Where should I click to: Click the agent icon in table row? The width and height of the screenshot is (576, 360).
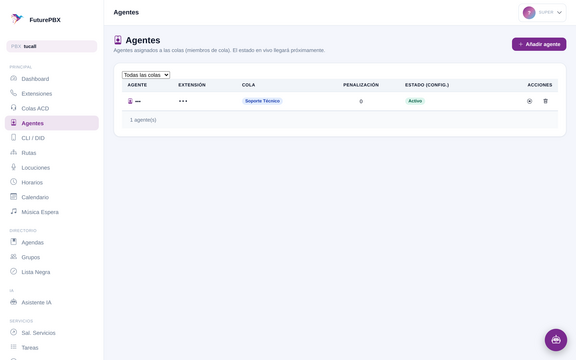coord(130,101)
